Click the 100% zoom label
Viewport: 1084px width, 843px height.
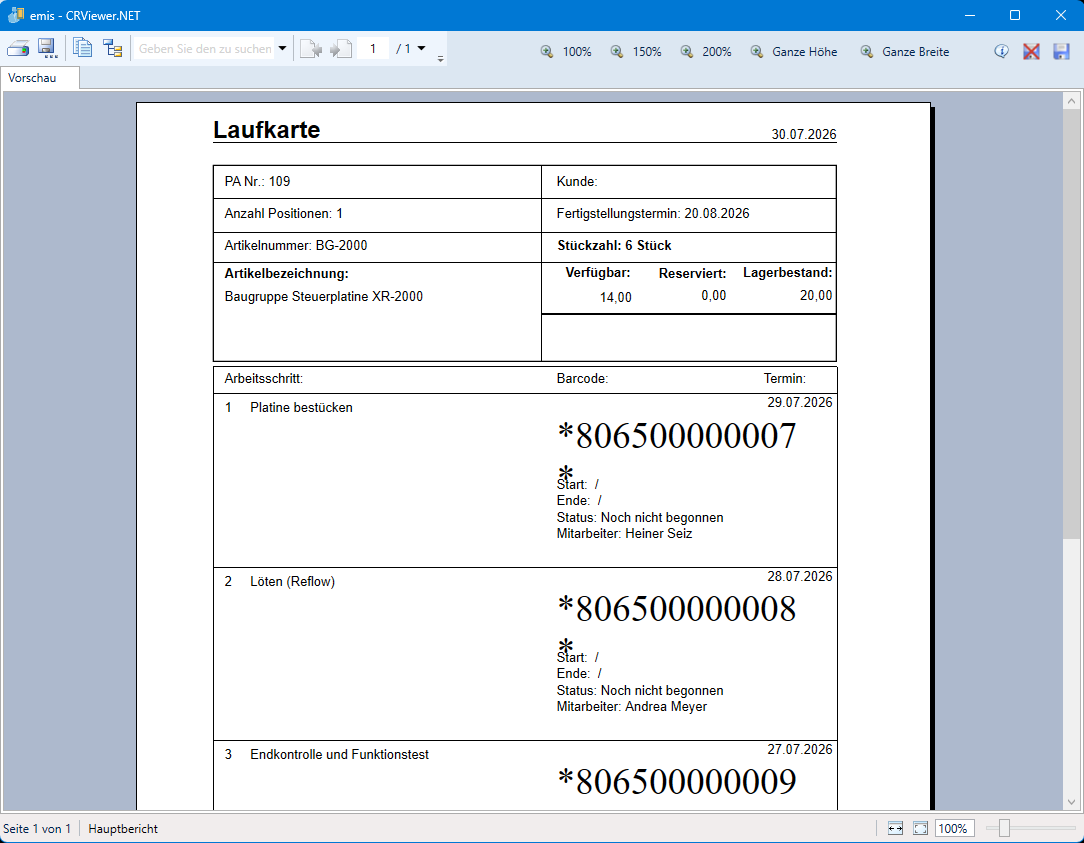point(577,52)
